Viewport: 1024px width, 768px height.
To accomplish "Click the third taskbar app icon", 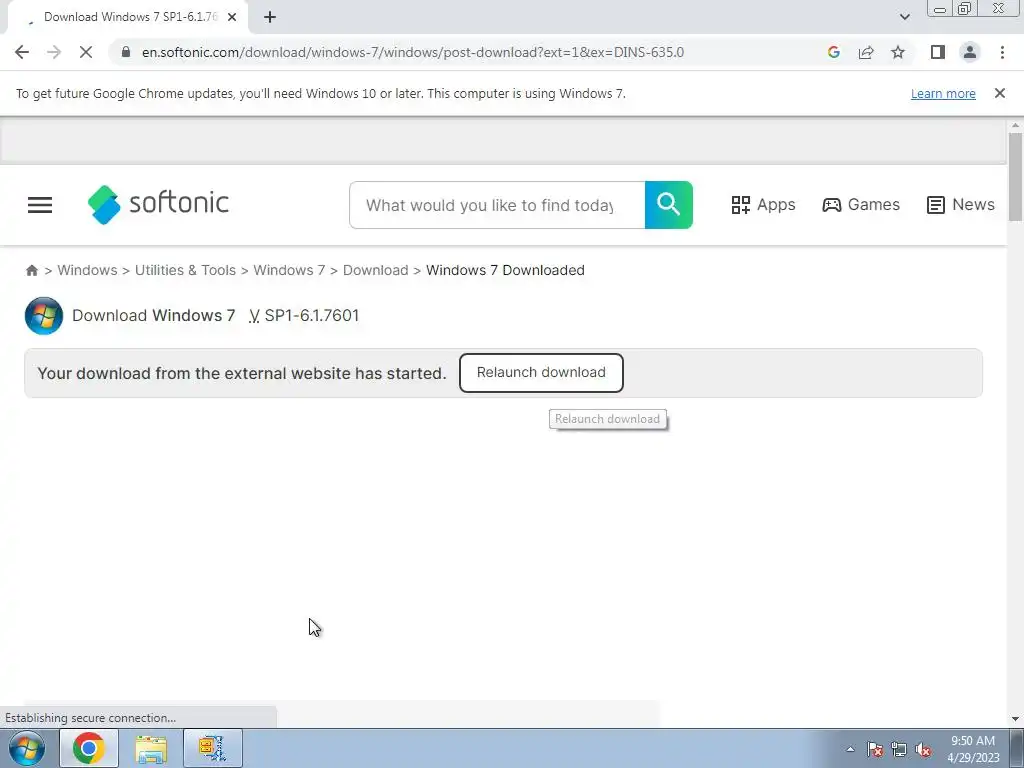I will tap(213, 748).
